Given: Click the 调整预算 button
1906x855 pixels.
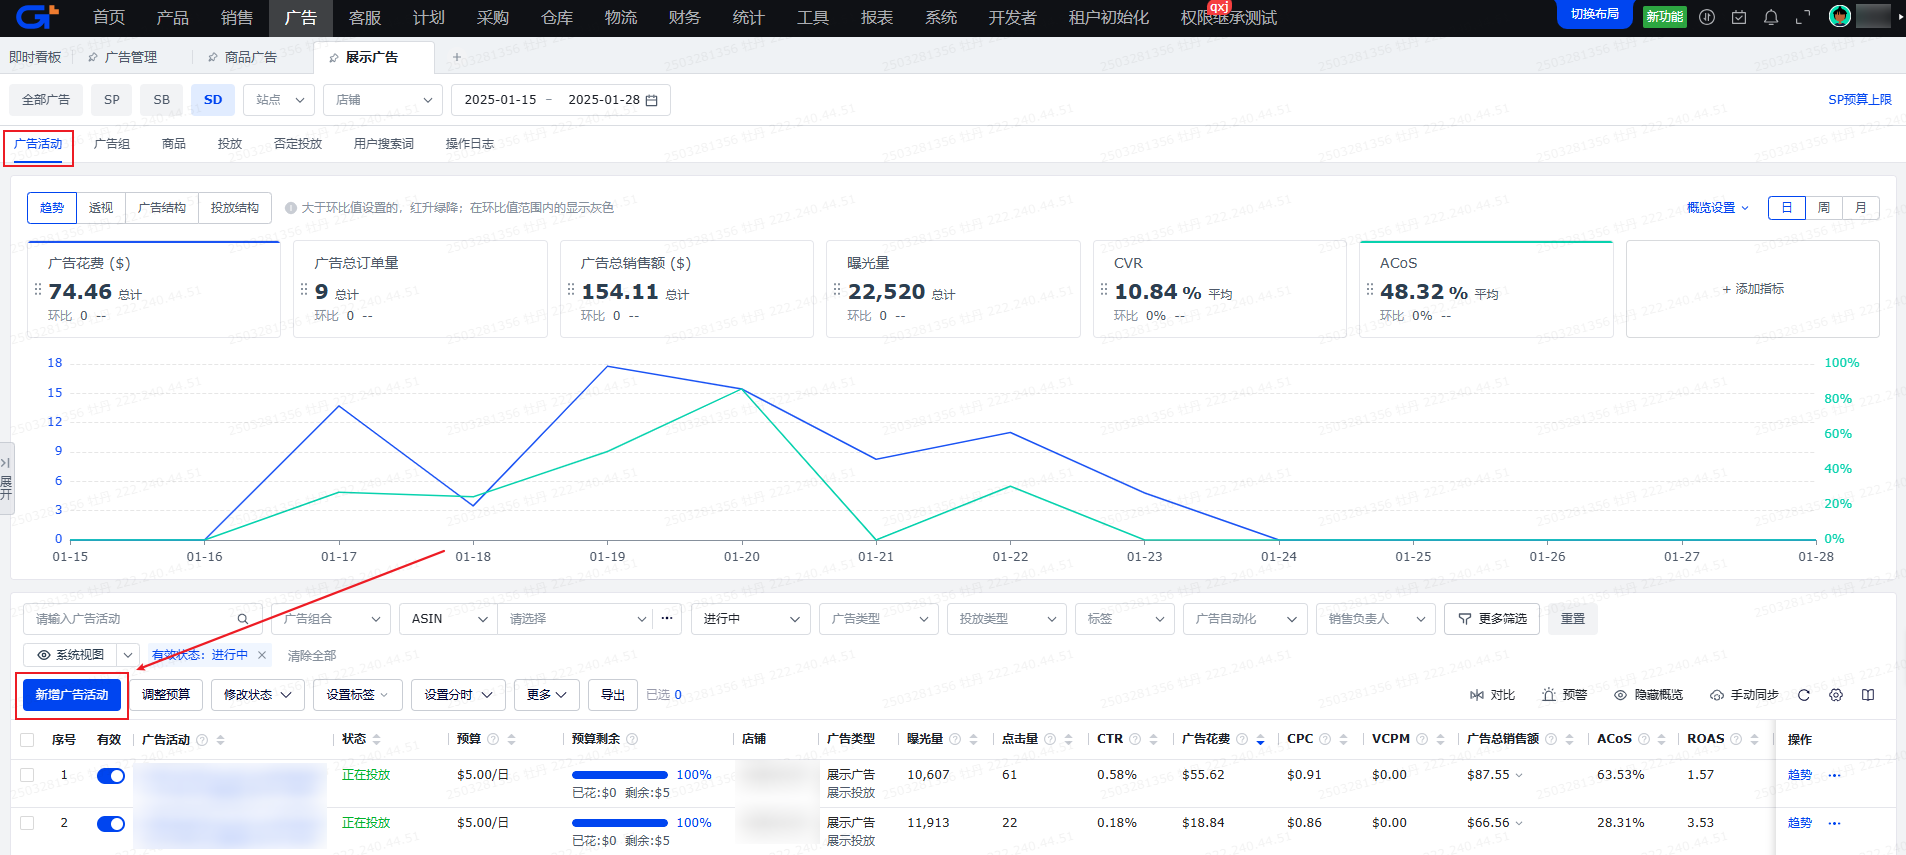Looking at the screenshot, I should 166,695.
